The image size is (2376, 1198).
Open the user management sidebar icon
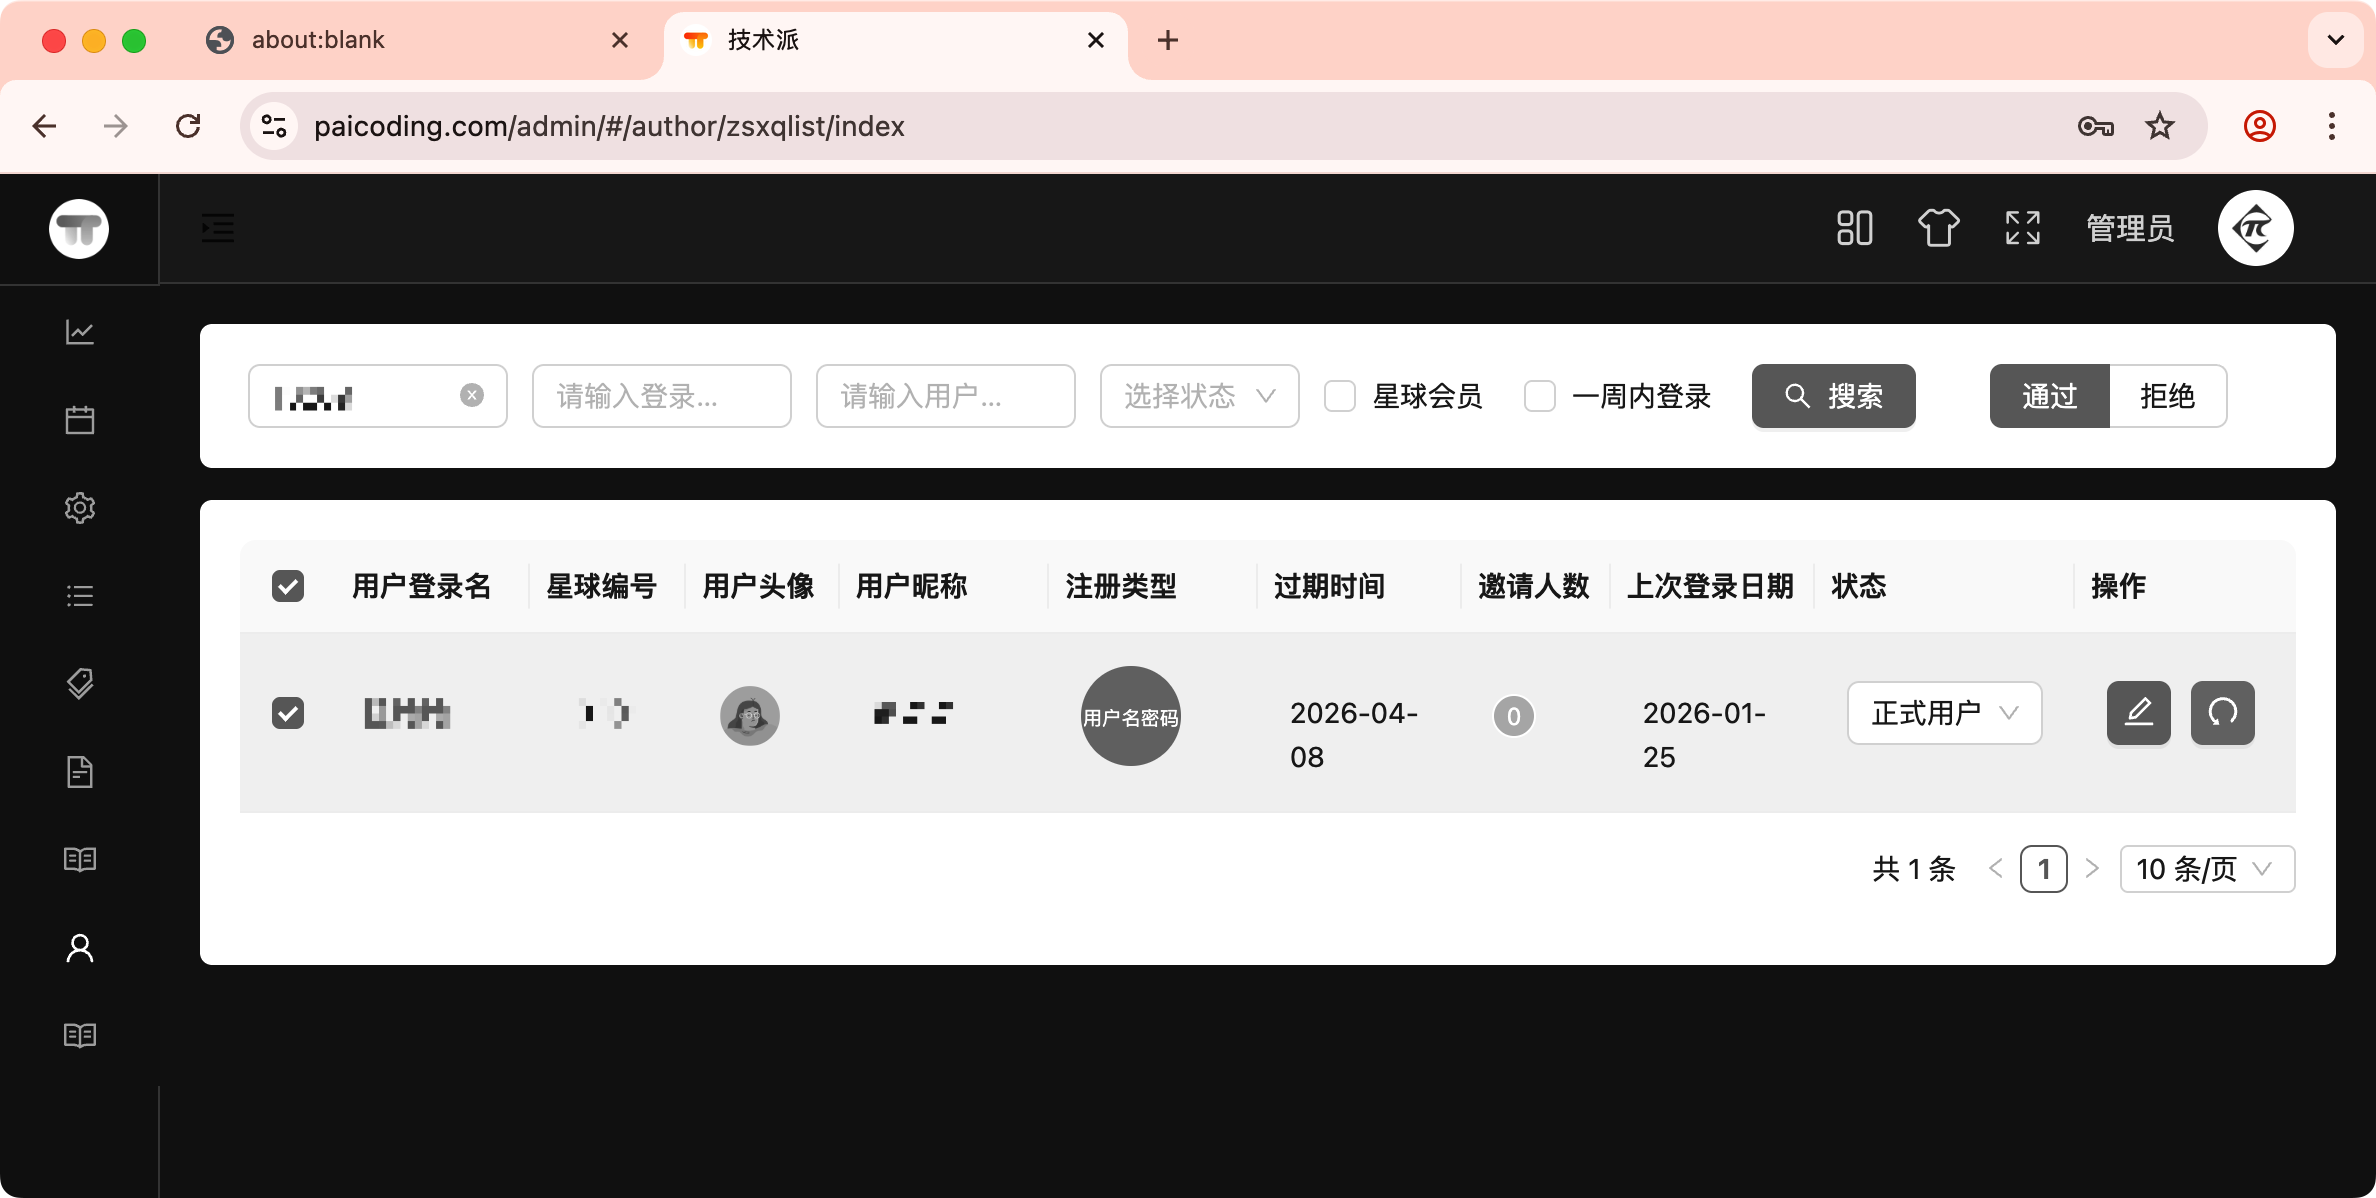coord(80,948)
